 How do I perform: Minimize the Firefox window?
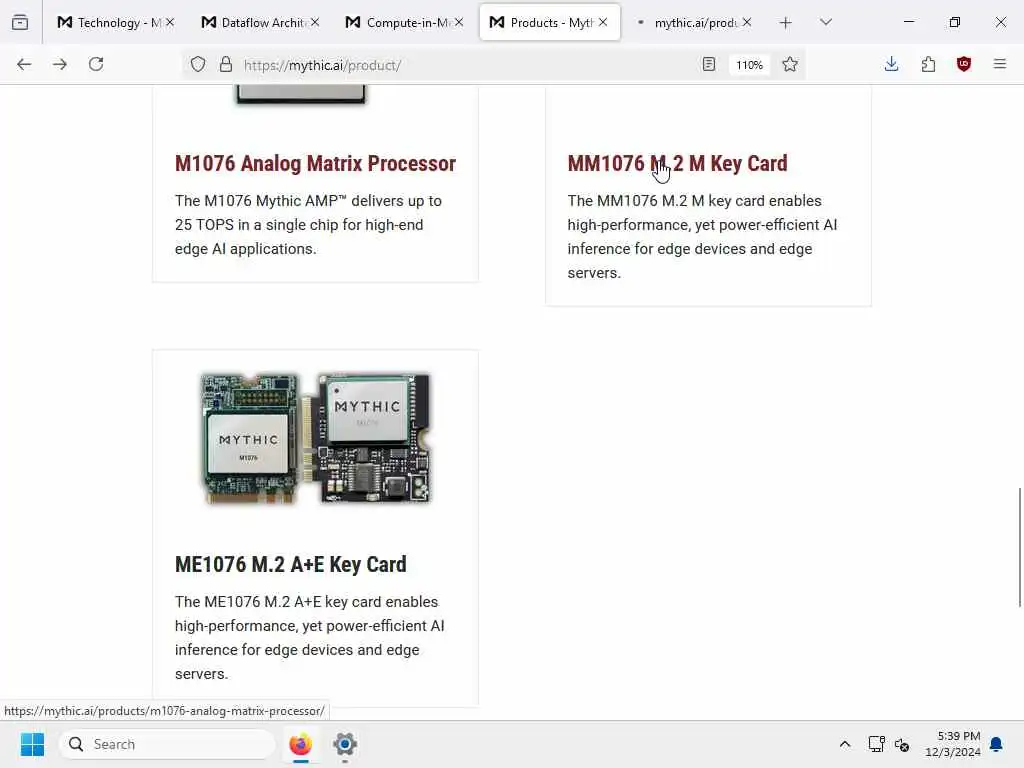coord(909,22)
